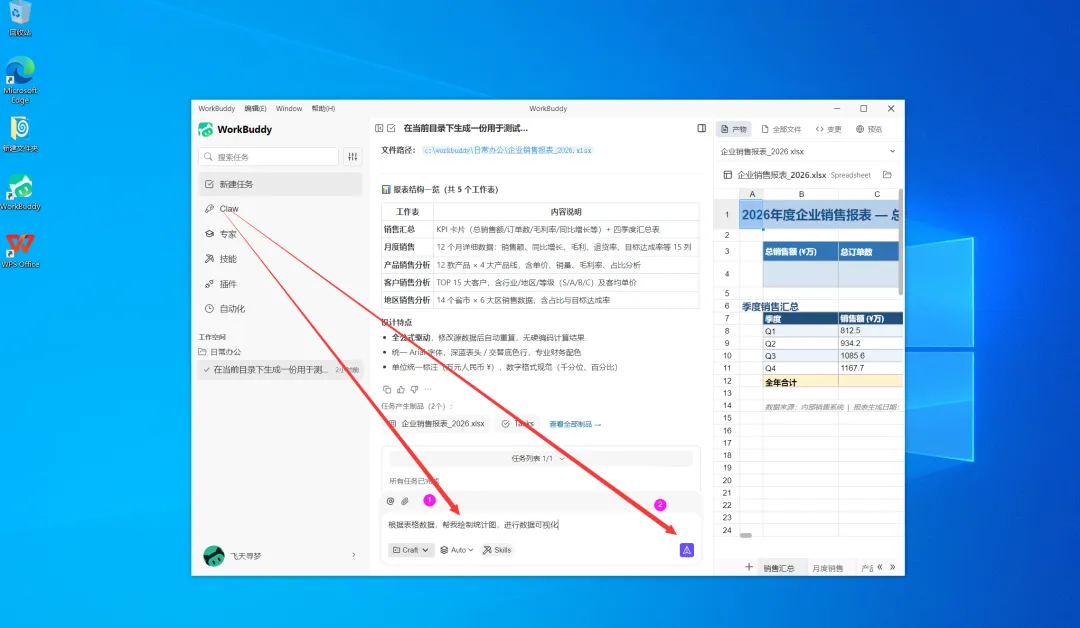The height and width of the screenshot is (628, 1080).
Task: Open the 新建文件夹 desktop icon
Action: pyautogui.click(x=20, y=134)
